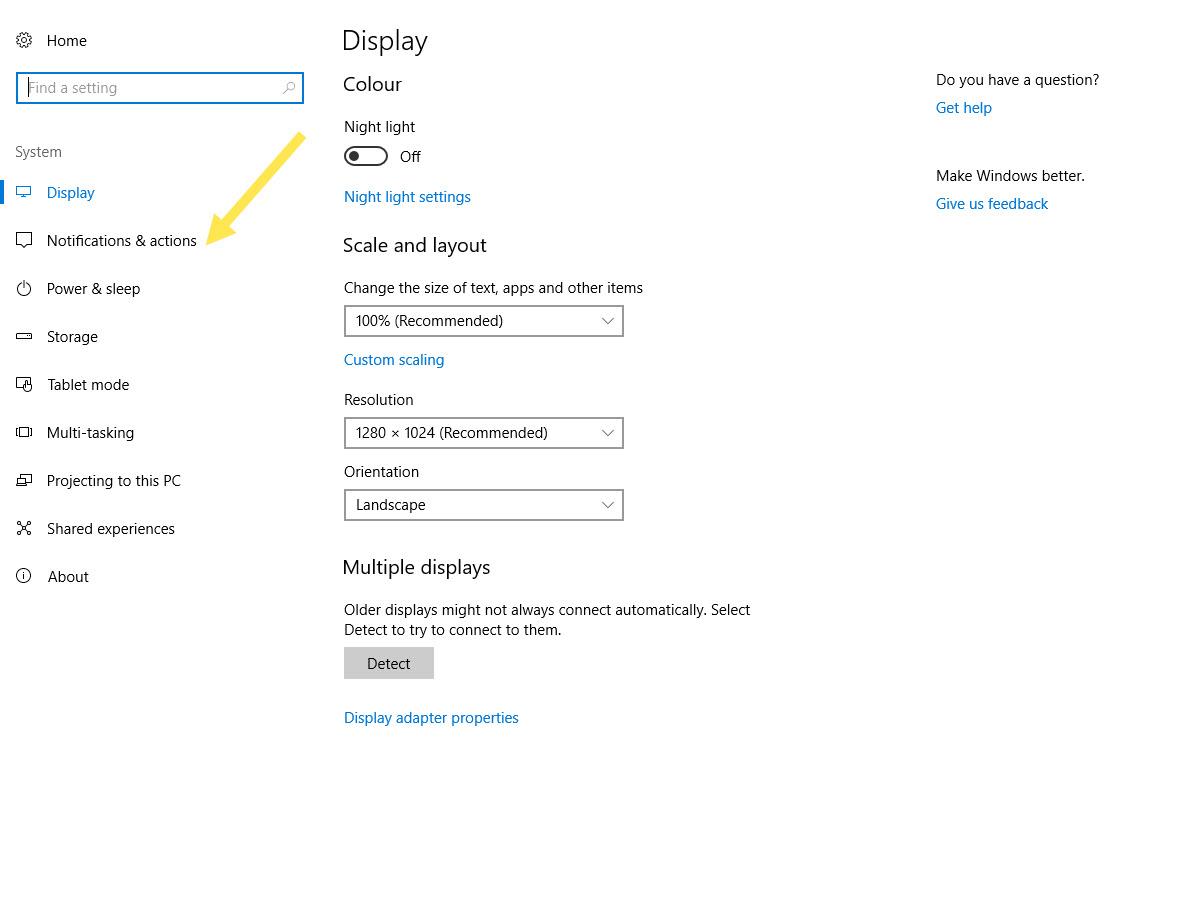Click the Projecting to this PC icon
1200x900 pixels.
pos(24,481)
